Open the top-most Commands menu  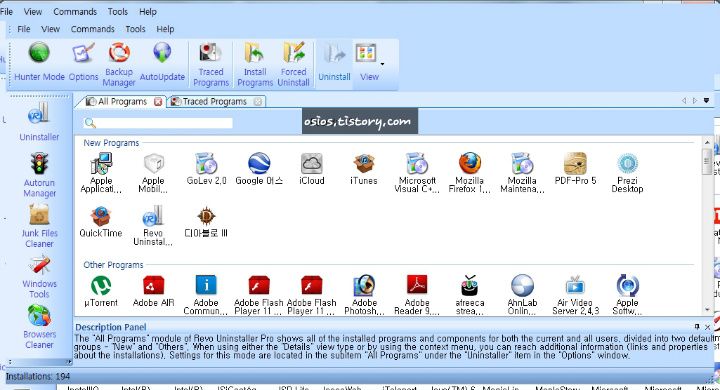(75, 11)
